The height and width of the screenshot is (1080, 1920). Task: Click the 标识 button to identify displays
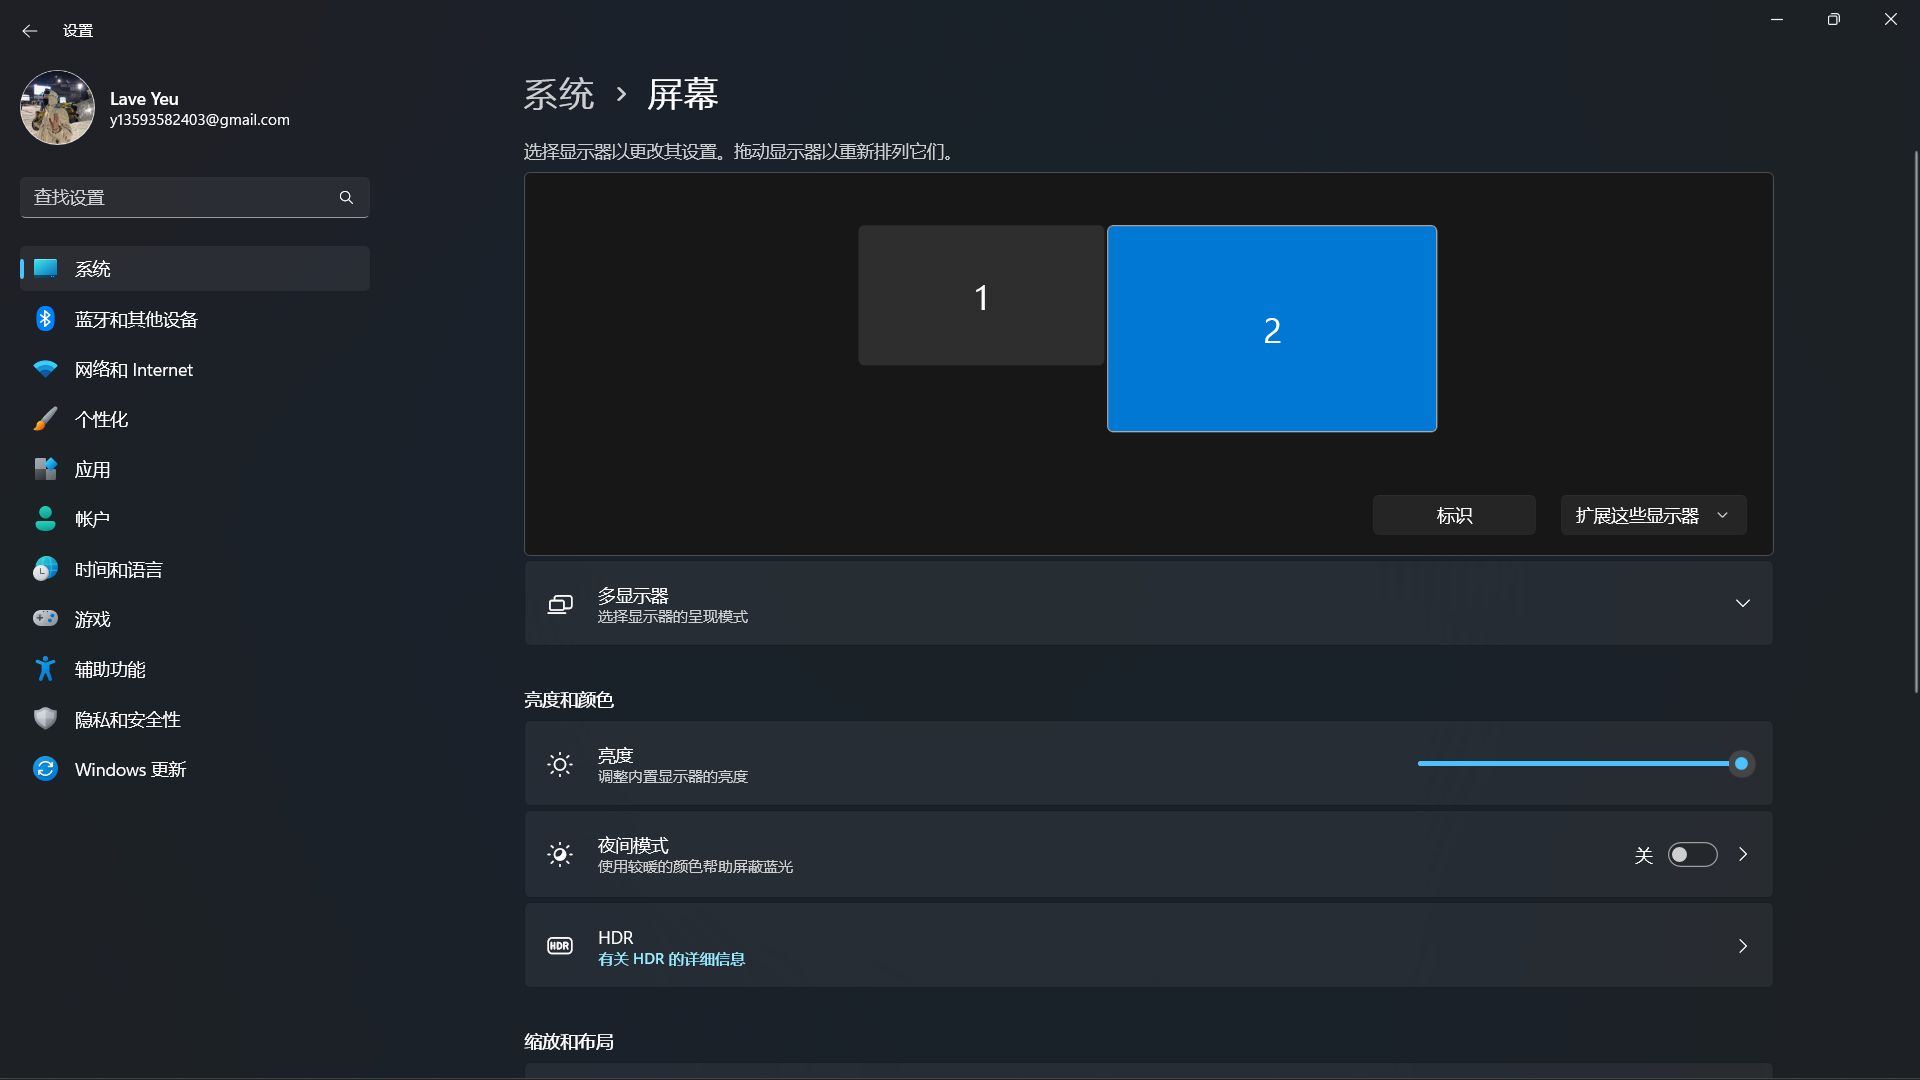coord(1453,514)
